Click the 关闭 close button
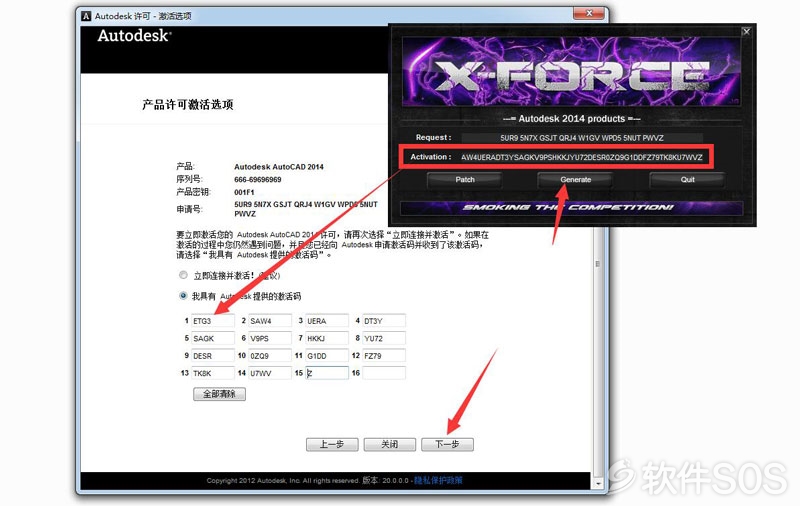The width and height of the screenshot is (800, 506). click(x=390, y=444)
